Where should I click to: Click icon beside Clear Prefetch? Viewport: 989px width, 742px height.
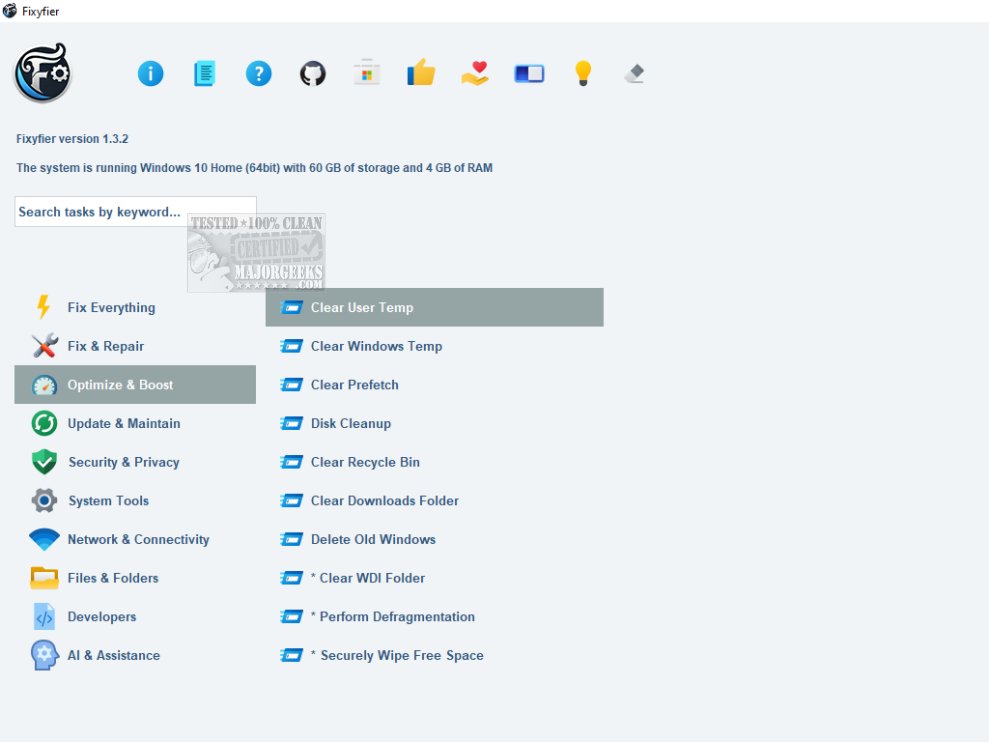tap(291, 385)
